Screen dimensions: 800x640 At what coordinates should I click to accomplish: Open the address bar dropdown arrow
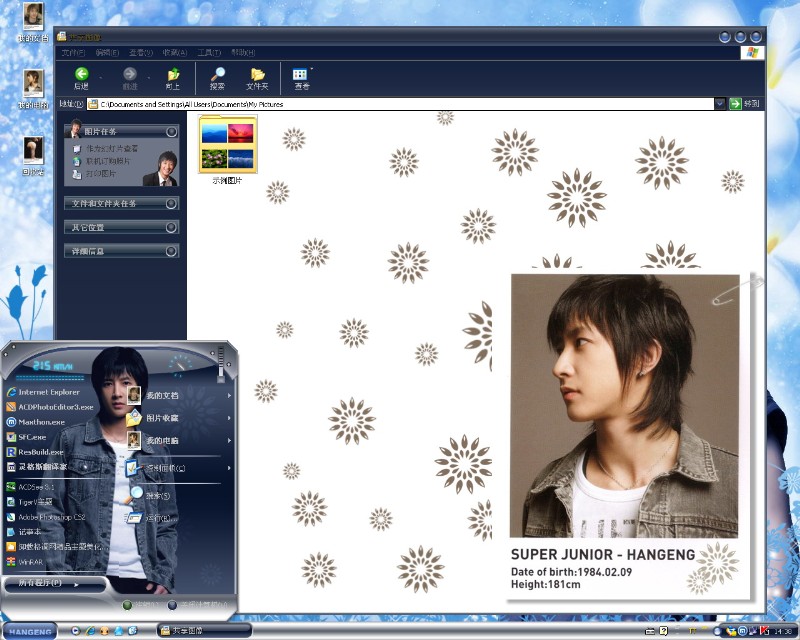click(719, 104)
